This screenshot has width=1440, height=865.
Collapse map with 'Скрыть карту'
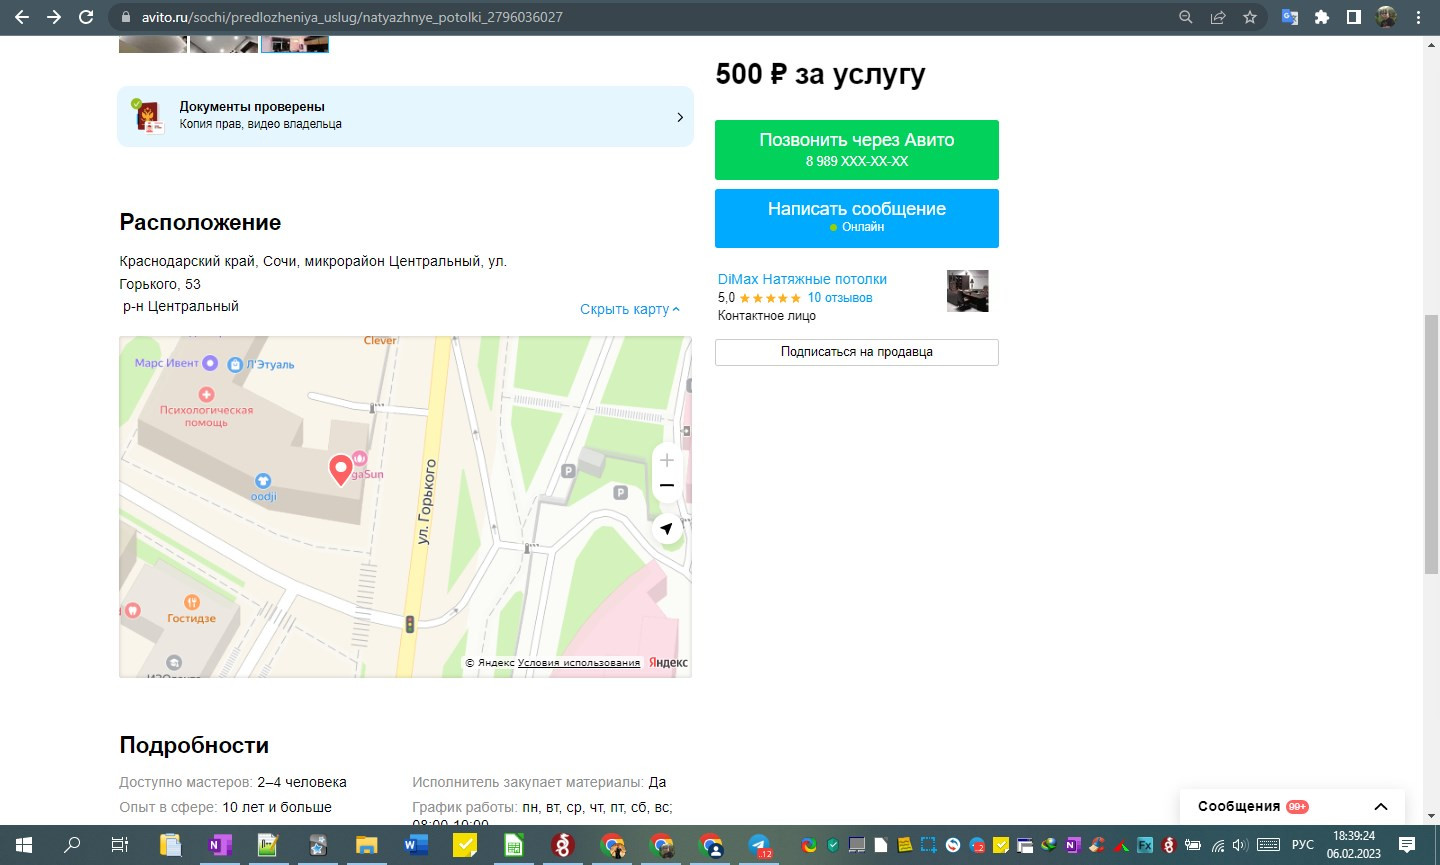630,309
